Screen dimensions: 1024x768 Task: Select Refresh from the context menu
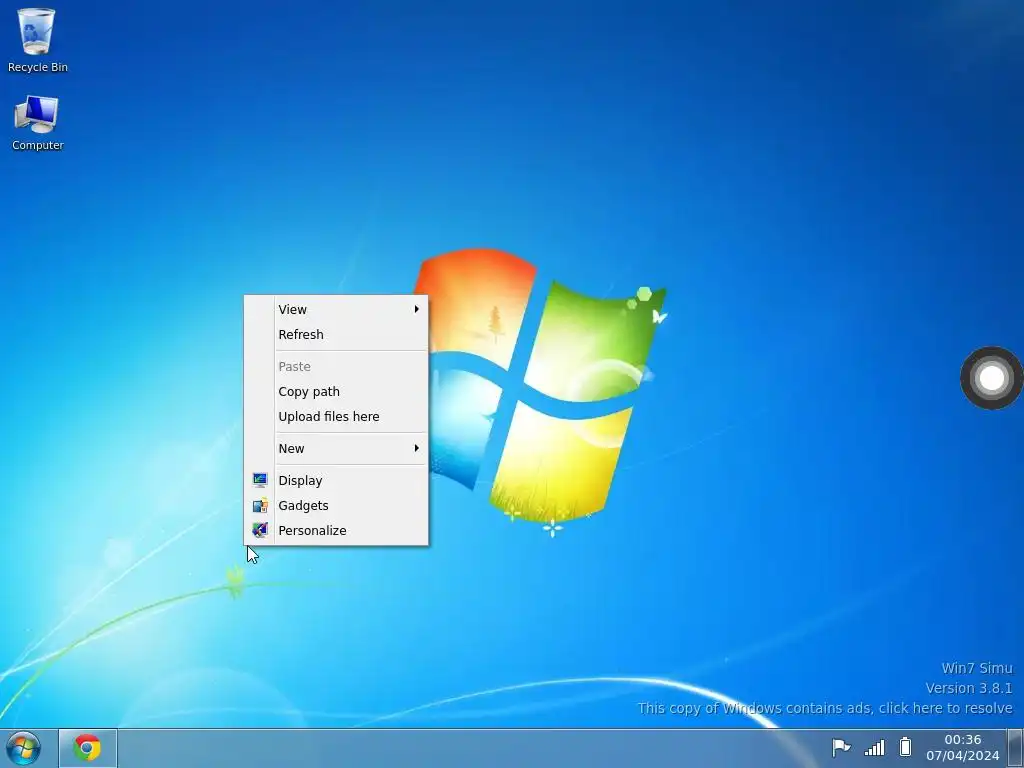coord(336,334)
